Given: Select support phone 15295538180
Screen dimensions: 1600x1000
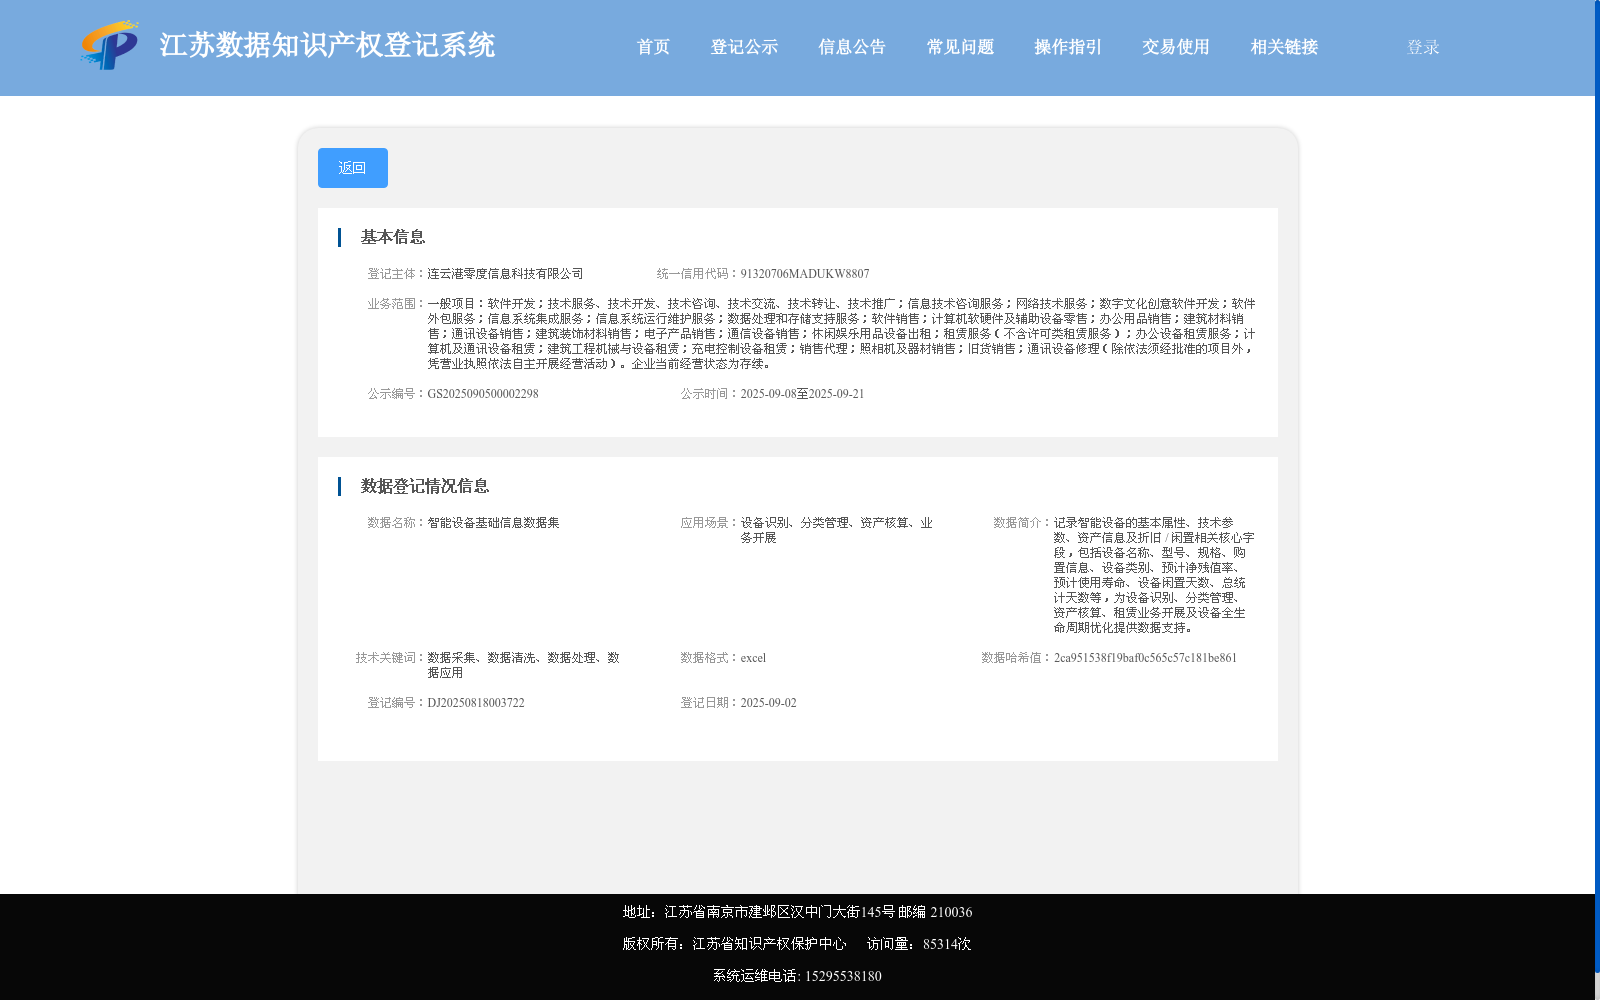Looking at the screenshot, I should click(843, 976).
